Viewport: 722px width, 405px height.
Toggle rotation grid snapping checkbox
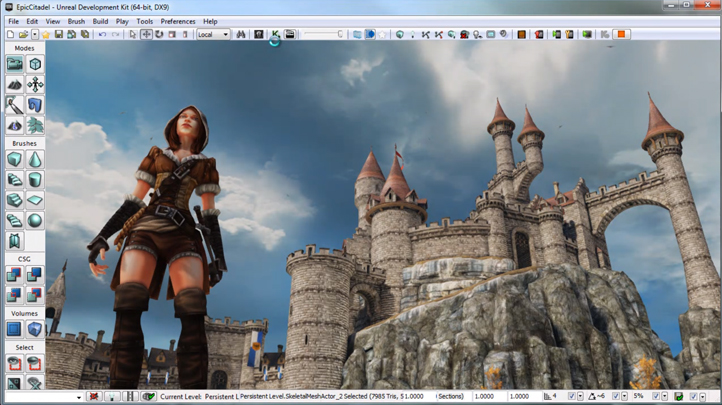click(616, 396)
